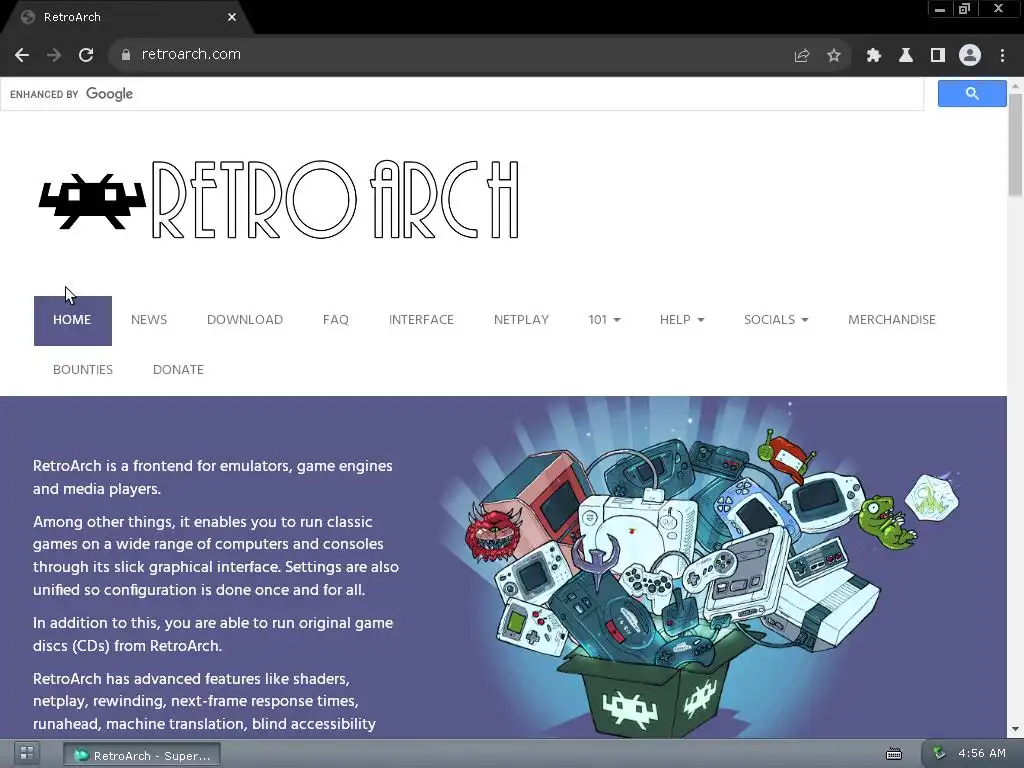1024x768 pixels.
Task: Click the padlock site info icon
Action: (126, 55)
